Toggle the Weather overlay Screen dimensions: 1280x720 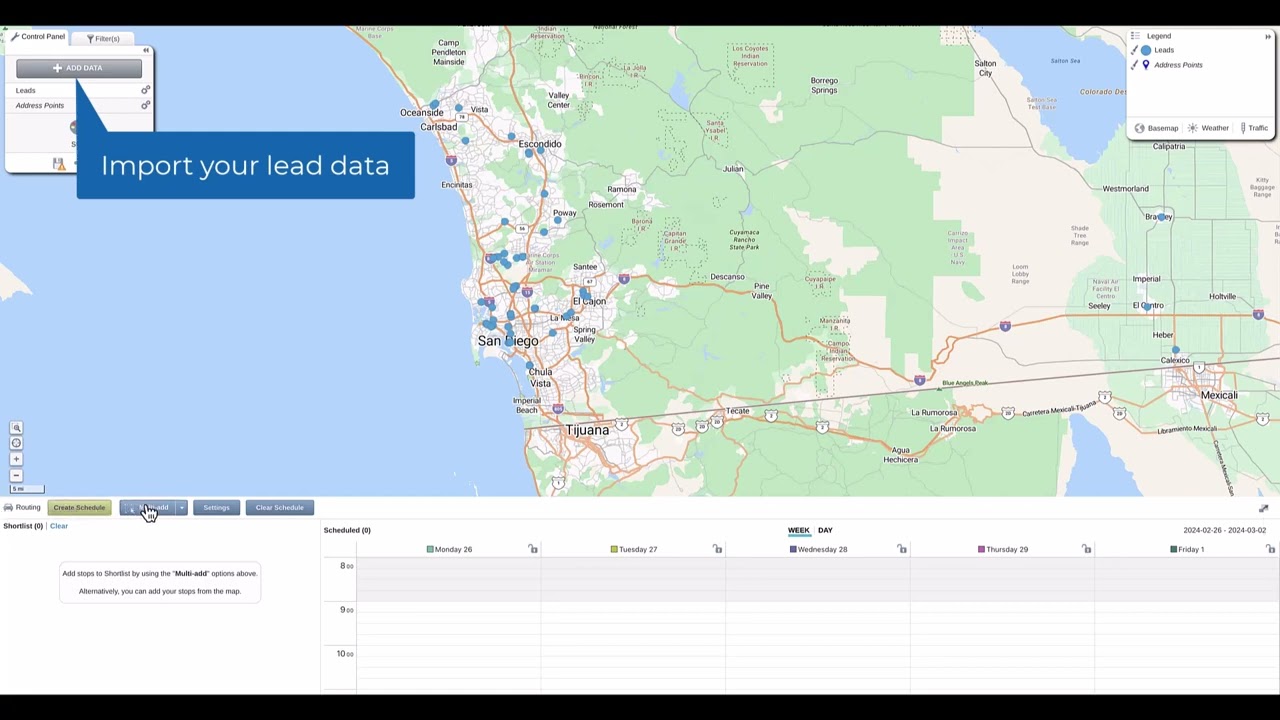(1208, 128)
